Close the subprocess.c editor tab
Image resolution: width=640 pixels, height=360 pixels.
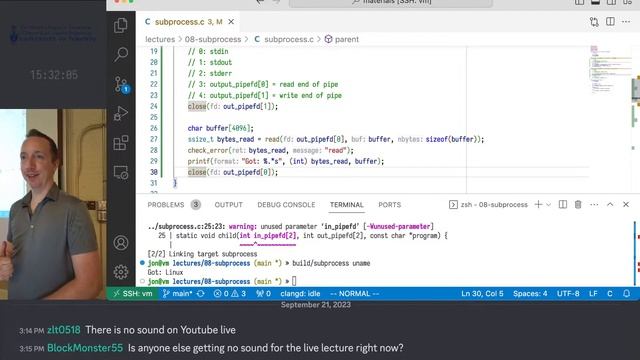click(231, 22)
